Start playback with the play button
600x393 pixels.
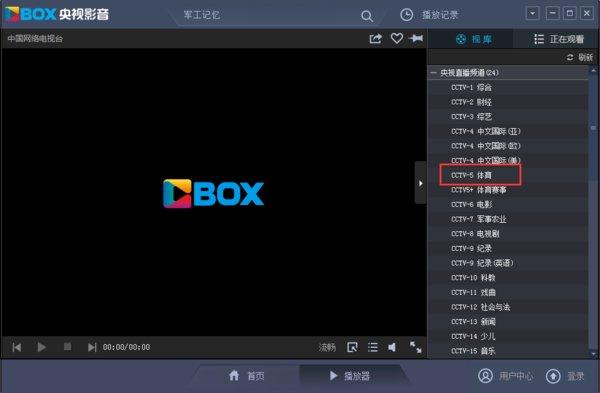coord(42,347)
